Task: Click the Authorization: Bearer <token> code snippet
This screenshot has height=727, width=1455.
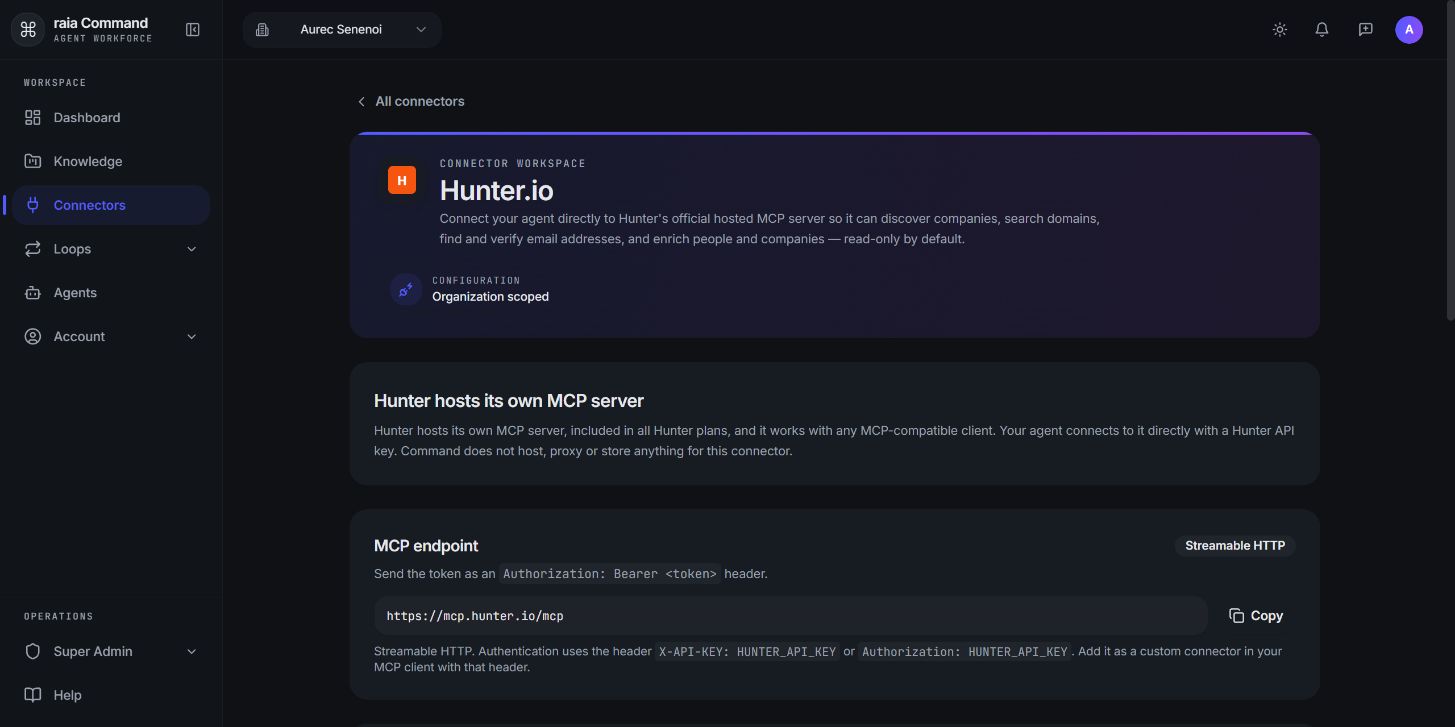Action: tap(610, 574)
